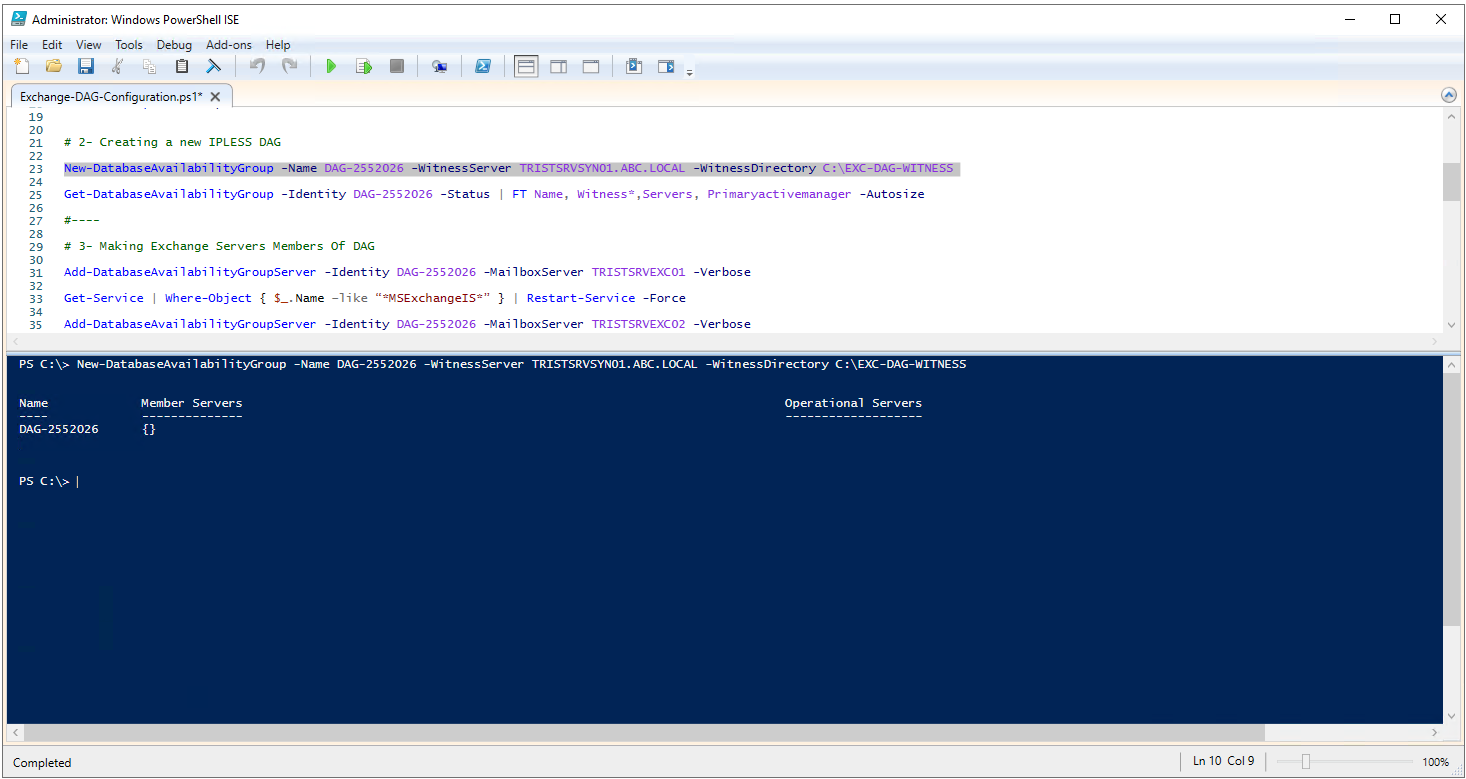Image resolution: width=1466 pixels, height=779 pixels.
Task: Click DAG-2552026 in console output row
Action: tap(59, 429)
